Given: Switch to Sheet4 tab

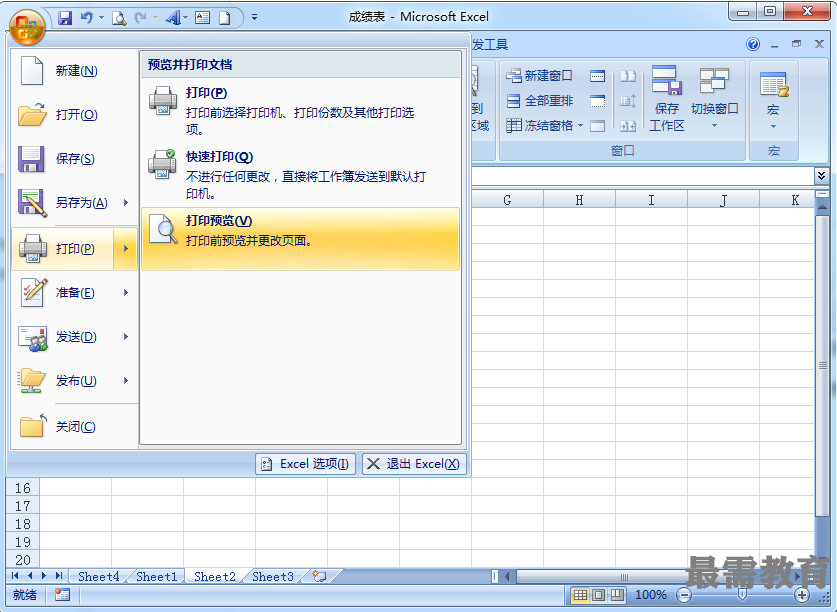Looking at the screenshot, I should (99, 577).
